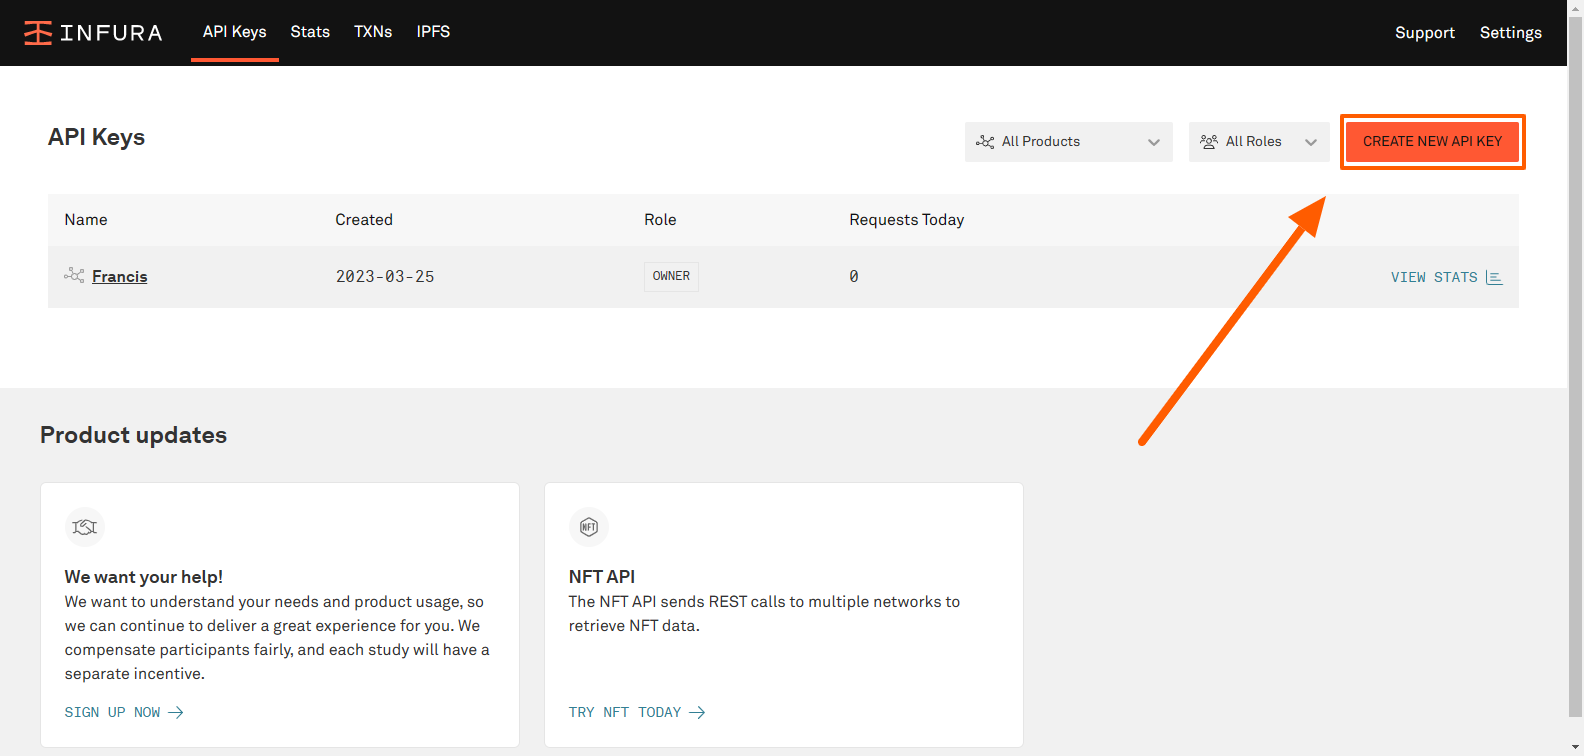
Task: Expand the All Roles dropdown
Action: coord(1259,142)
